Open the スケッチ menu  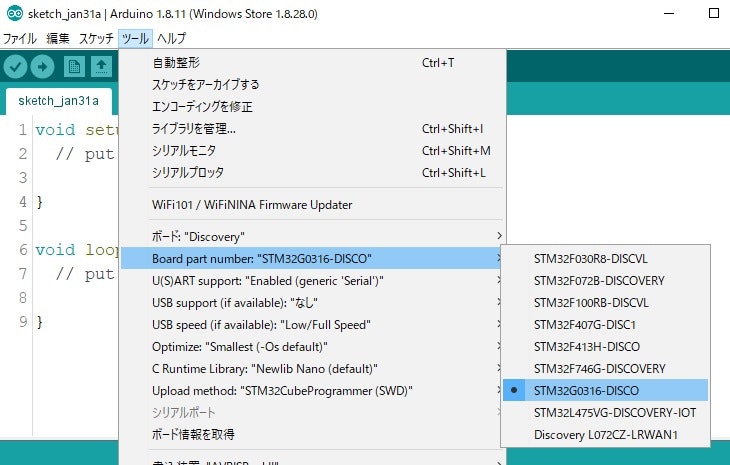(96, 38)
